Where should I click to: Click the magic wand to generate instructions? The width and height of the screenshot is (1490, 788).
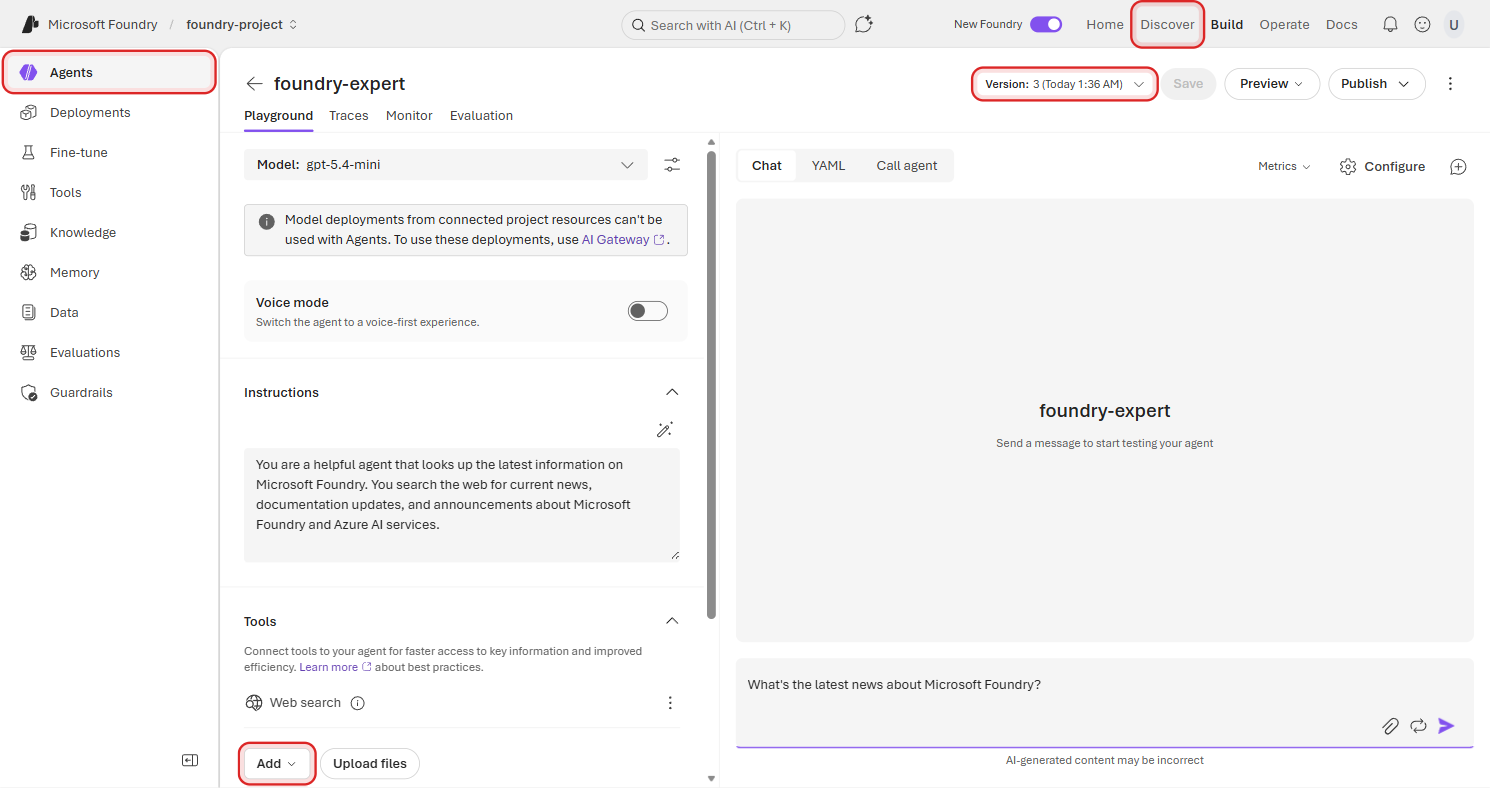point(665,429)
